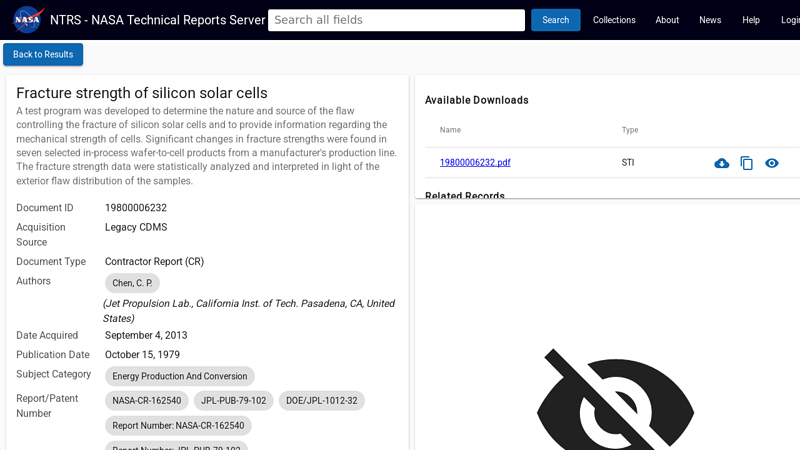Click the Related Records heading
800x450 pixels.
465,194
